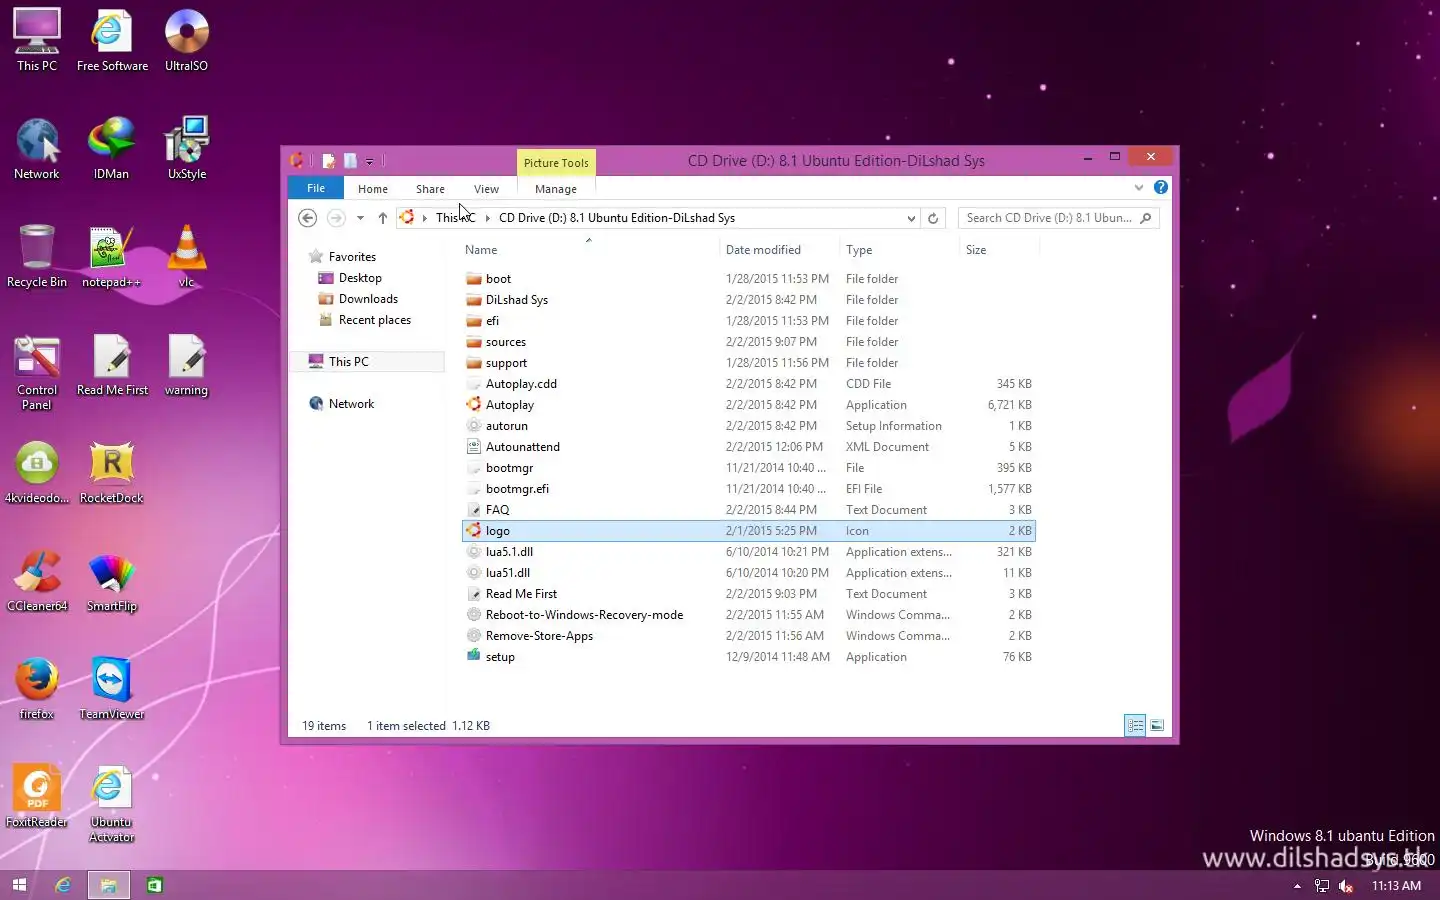This screenshot has height=900, width=1440.
Task: Select Desktop under Favorites
Action: click(360, 278)
